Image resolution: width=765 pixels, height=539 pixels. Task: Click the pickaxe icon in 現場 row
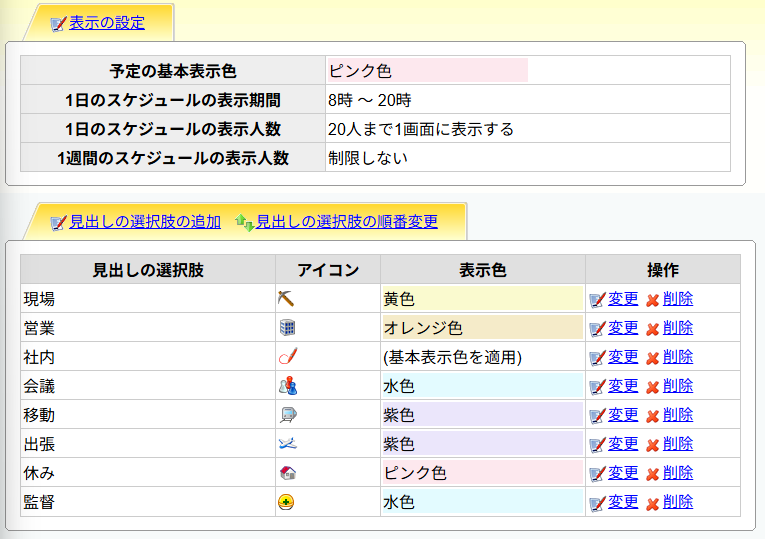pos(286,298)
